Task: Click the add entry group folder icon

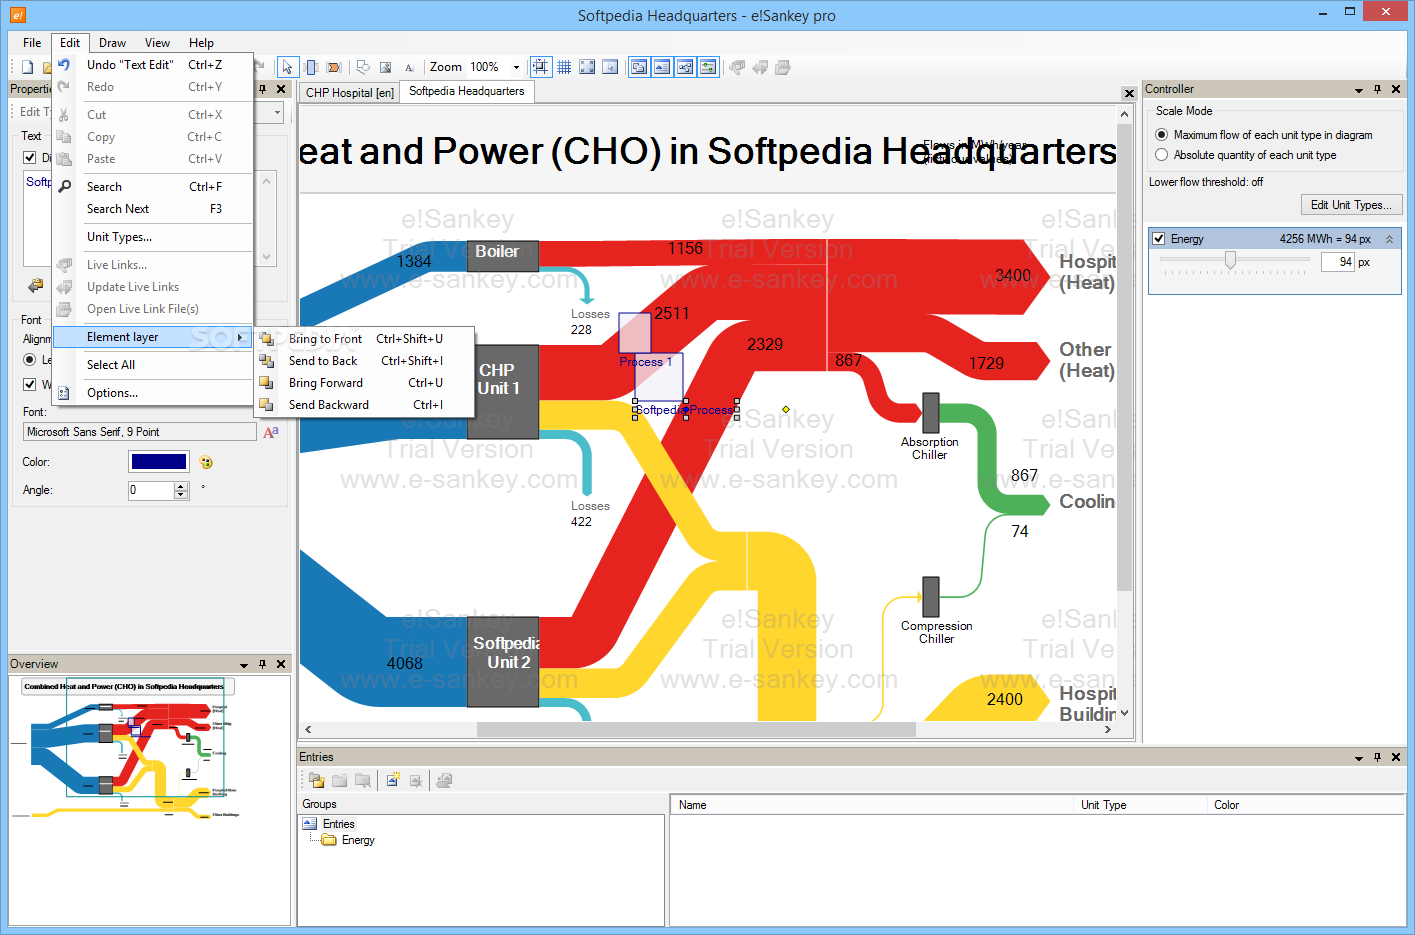Action: pyautogui.click(x=317, y=780)
